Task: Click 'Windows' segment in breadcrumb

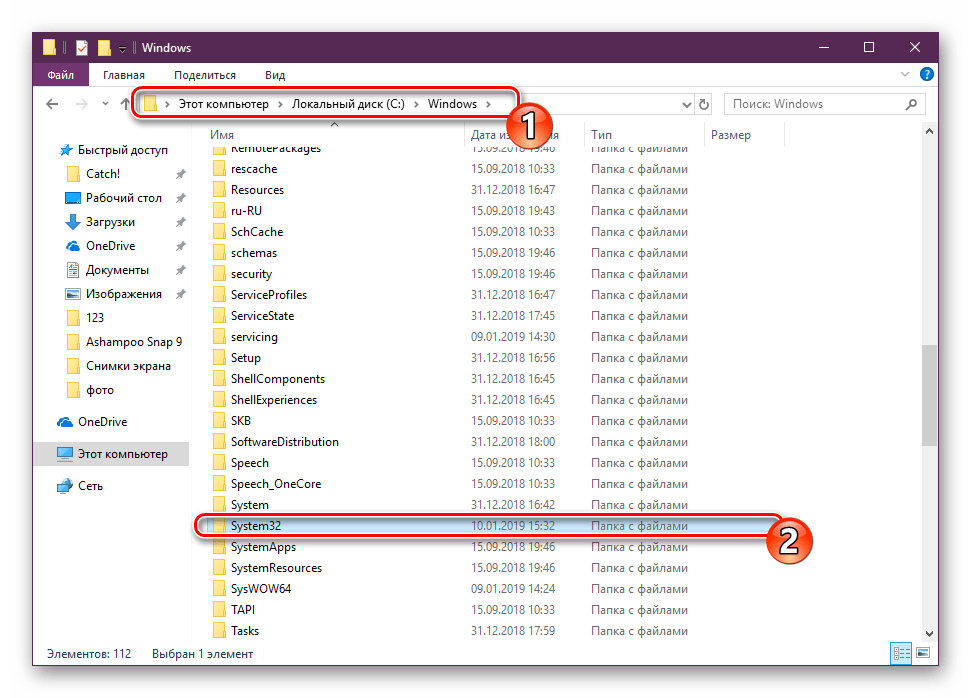Action: [x=452, y=104]
